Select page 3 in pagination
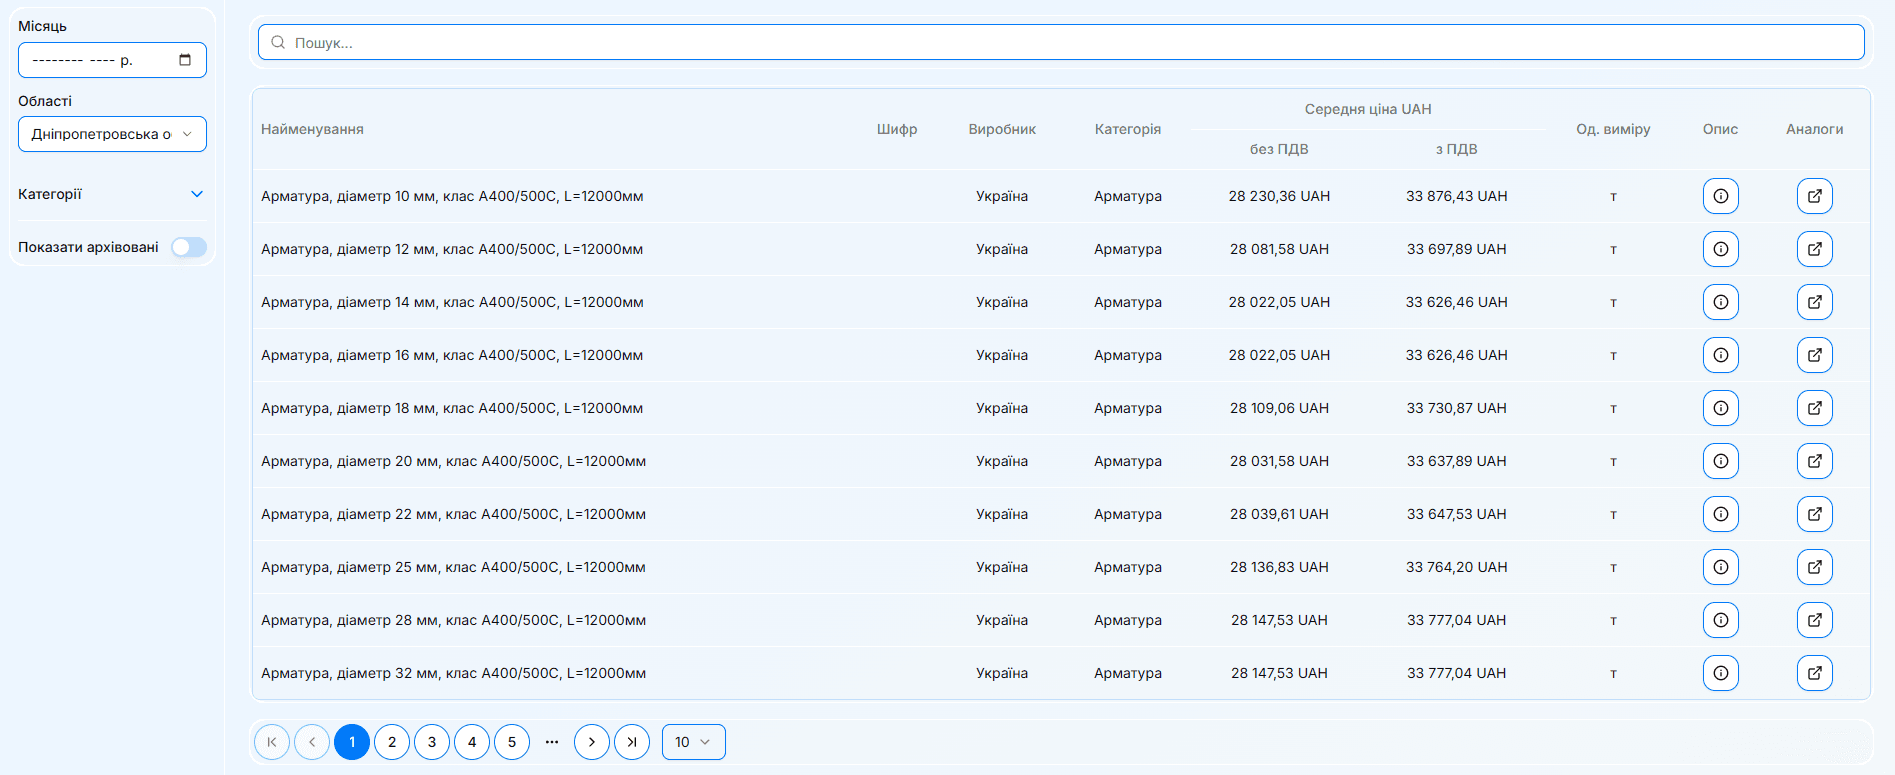The width and height of the screenshot is (1895, 775). pos(432,742)
